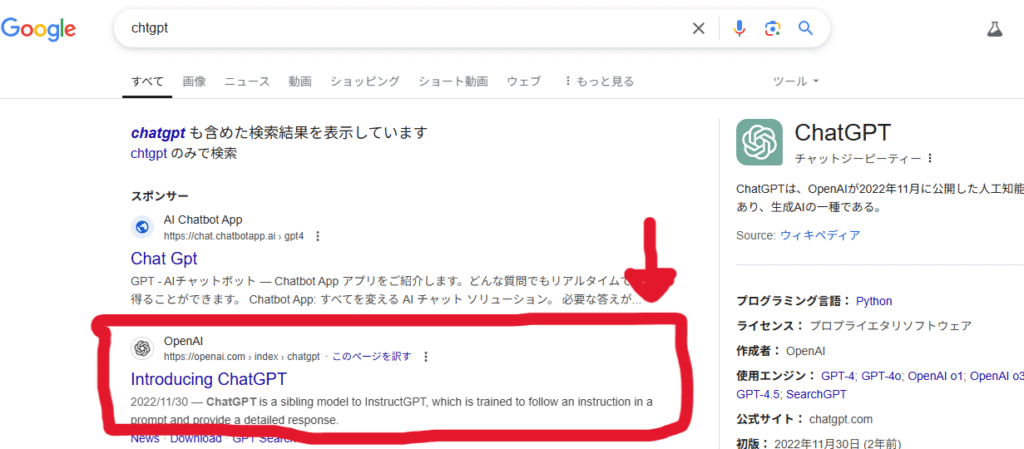1024x449 pixels.
Task: Switch to 画像 tab
Action: pos(194,82)
